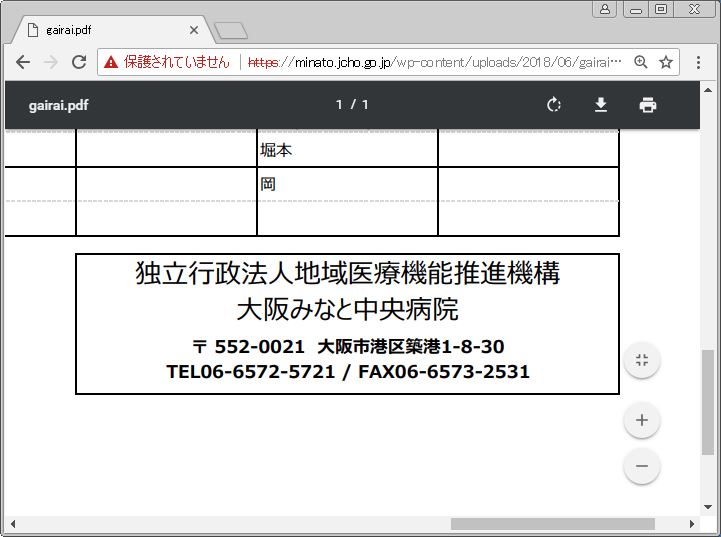Close the gairai.pdf tab
This screenshot has height=537, width=721.
pos(194,30)
